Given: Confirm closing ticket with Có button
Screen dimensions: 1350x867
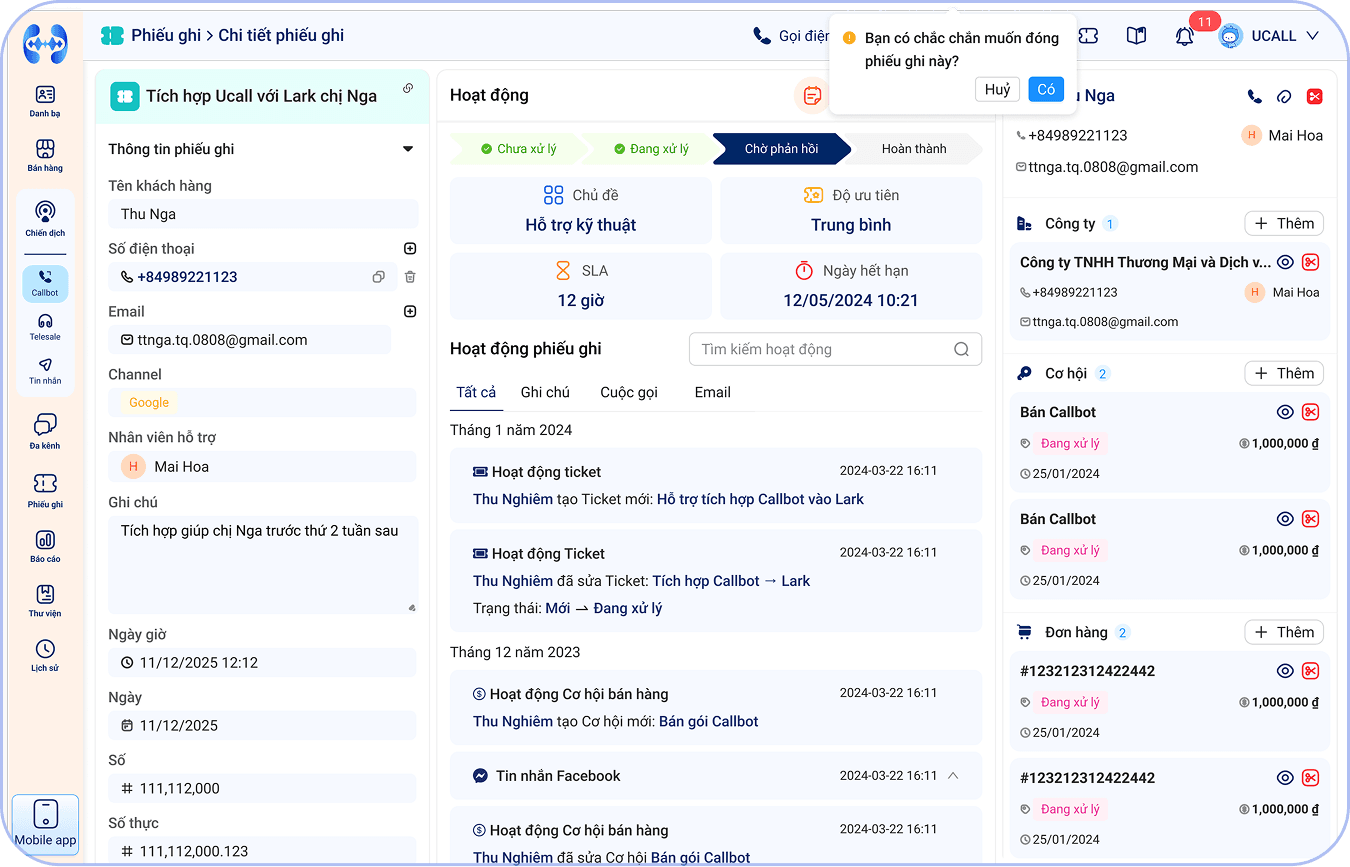Looking at the screenshot, I should pyautogui.click(x=1046, y=89).
